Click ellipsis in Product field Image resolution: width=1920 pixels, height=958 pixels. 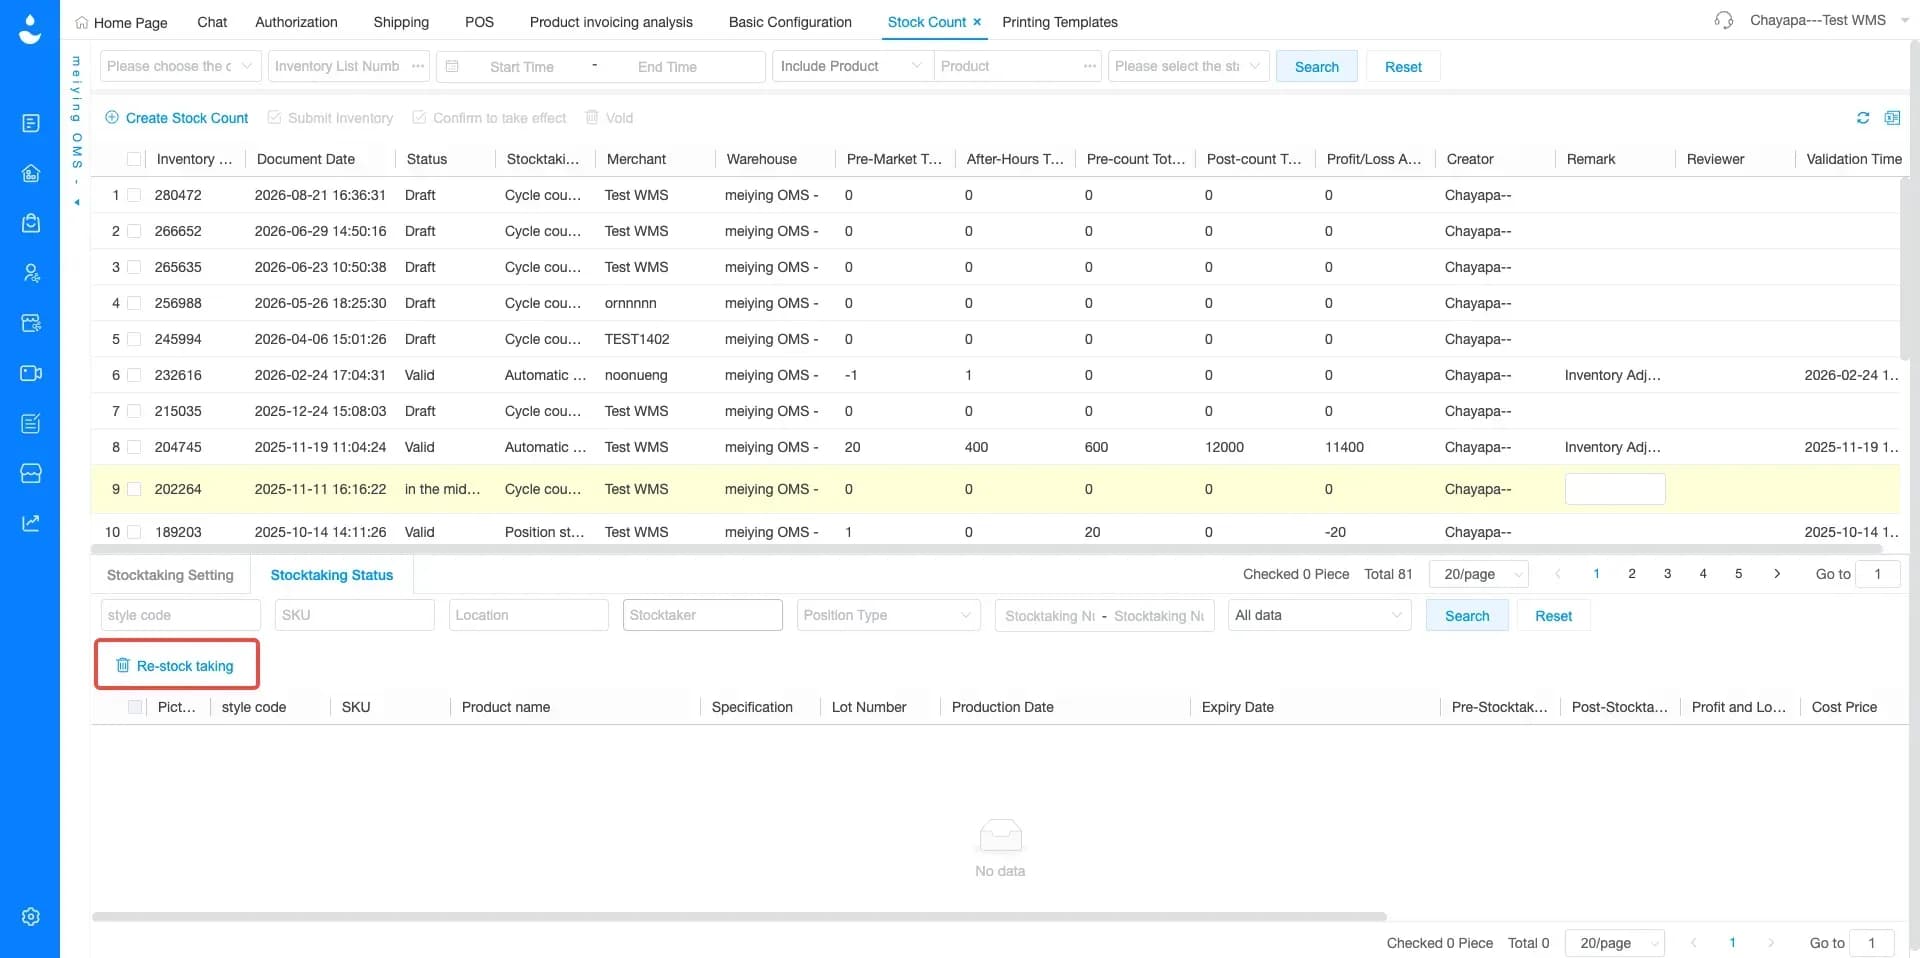pos(1089,66)
